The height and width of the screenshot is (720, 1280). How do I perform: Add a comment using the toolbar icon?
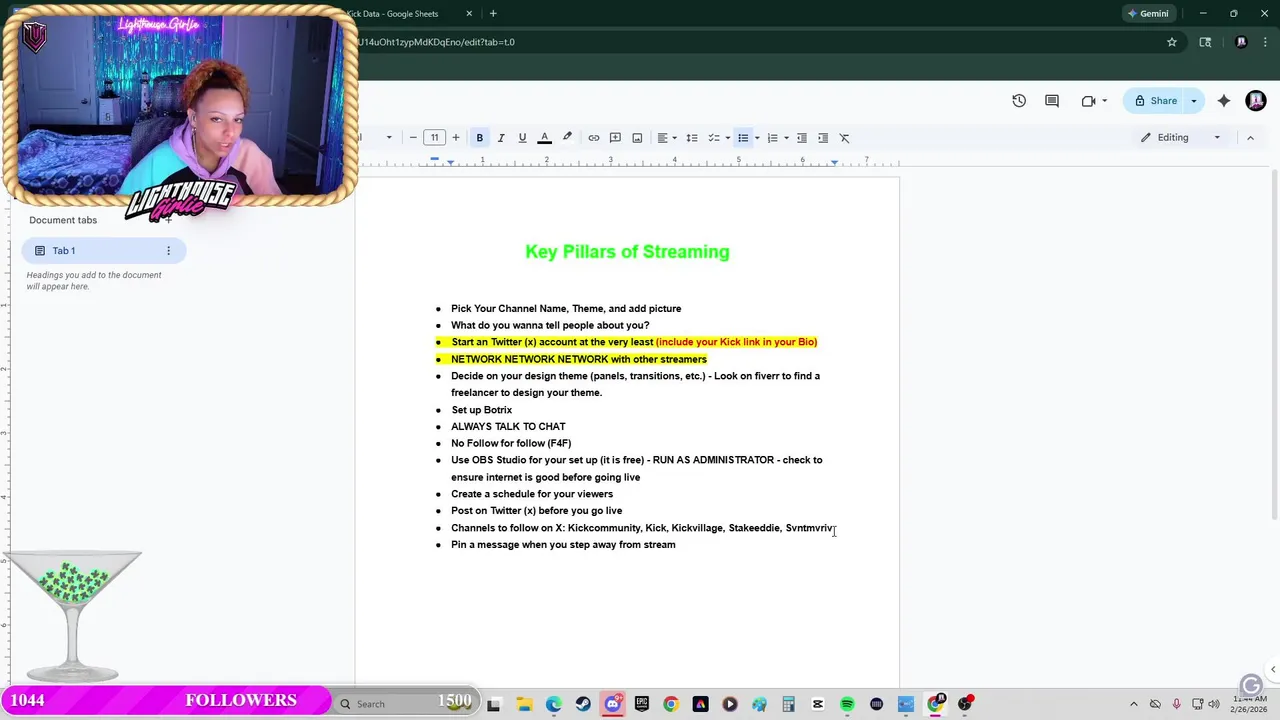(615, 138)
